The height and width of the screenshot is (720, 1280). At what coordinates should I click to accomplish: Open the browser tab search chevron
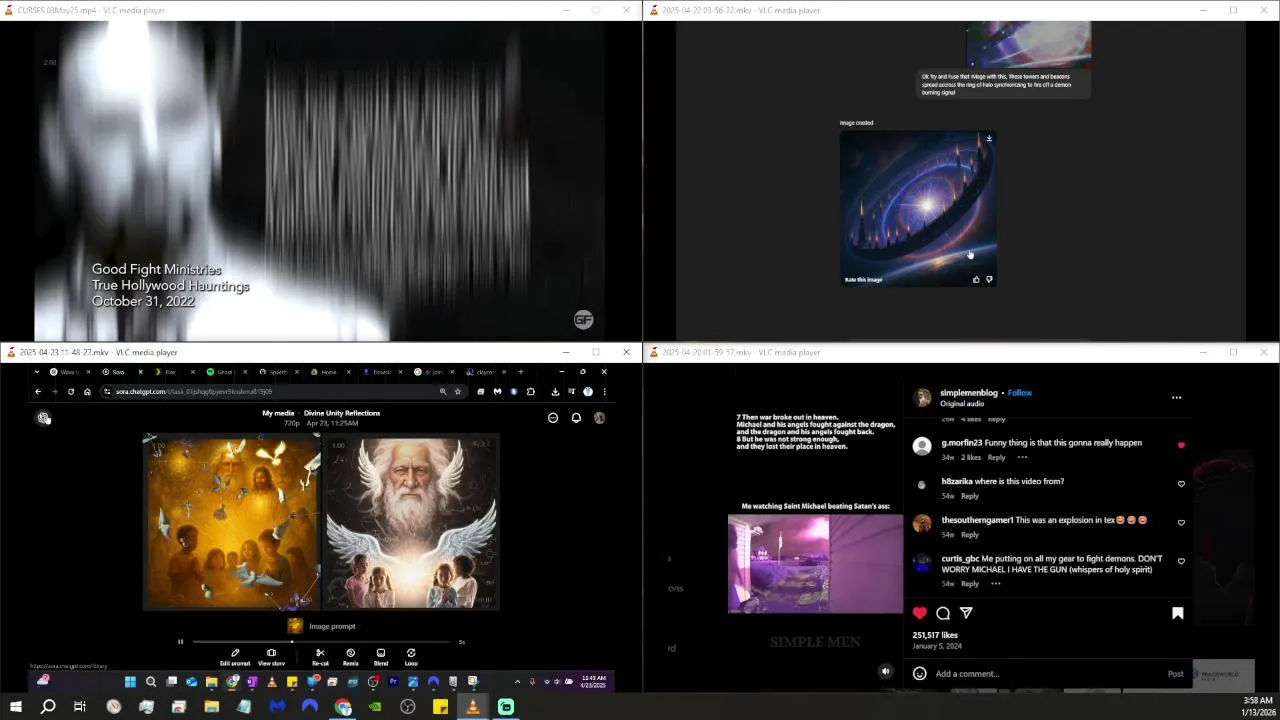[x=38, y=372]
